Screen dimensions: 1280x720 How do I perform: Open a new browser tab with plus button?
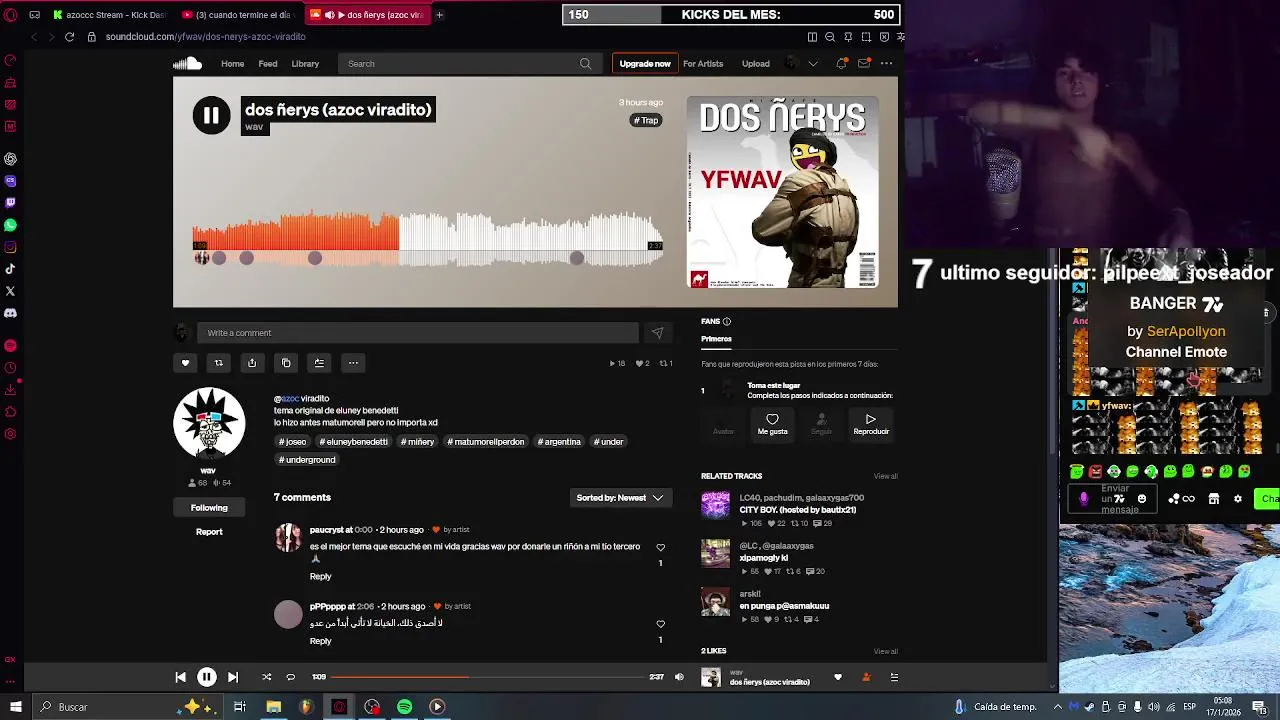(439, 15)
